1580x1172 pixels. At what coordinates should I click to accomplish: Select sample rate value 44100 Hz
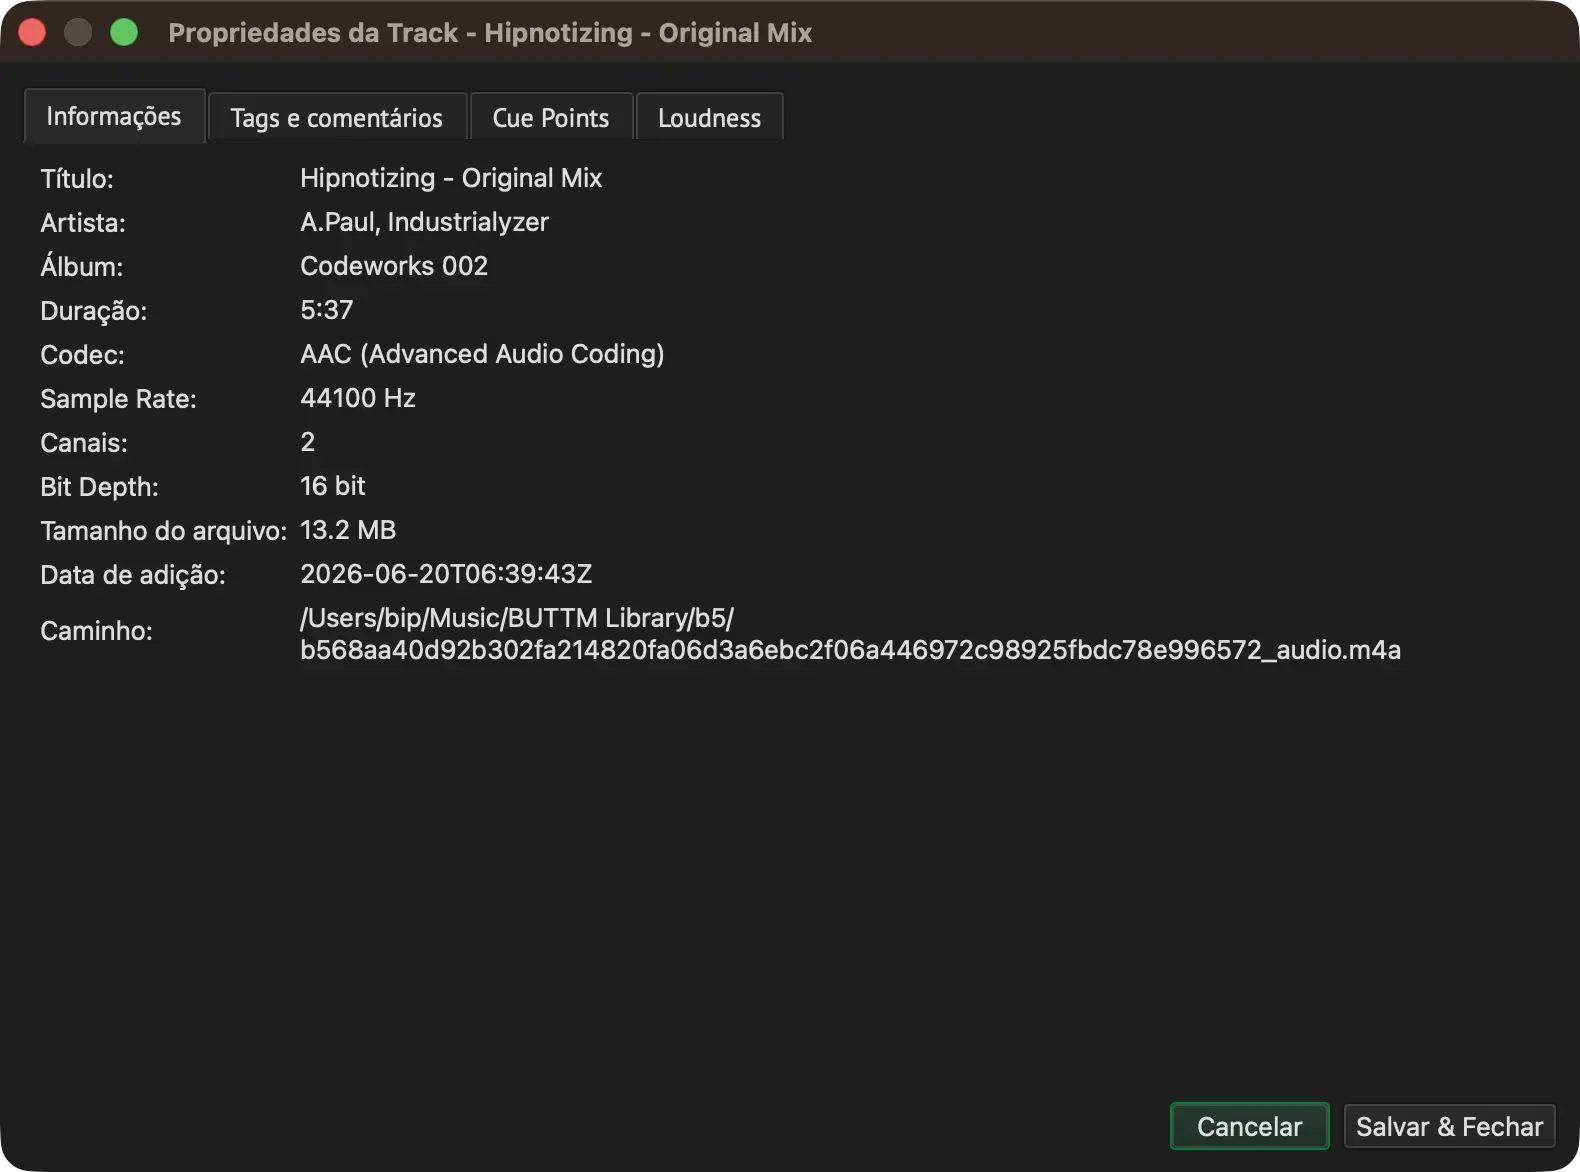pyautogui.click(x=358, y=398)
